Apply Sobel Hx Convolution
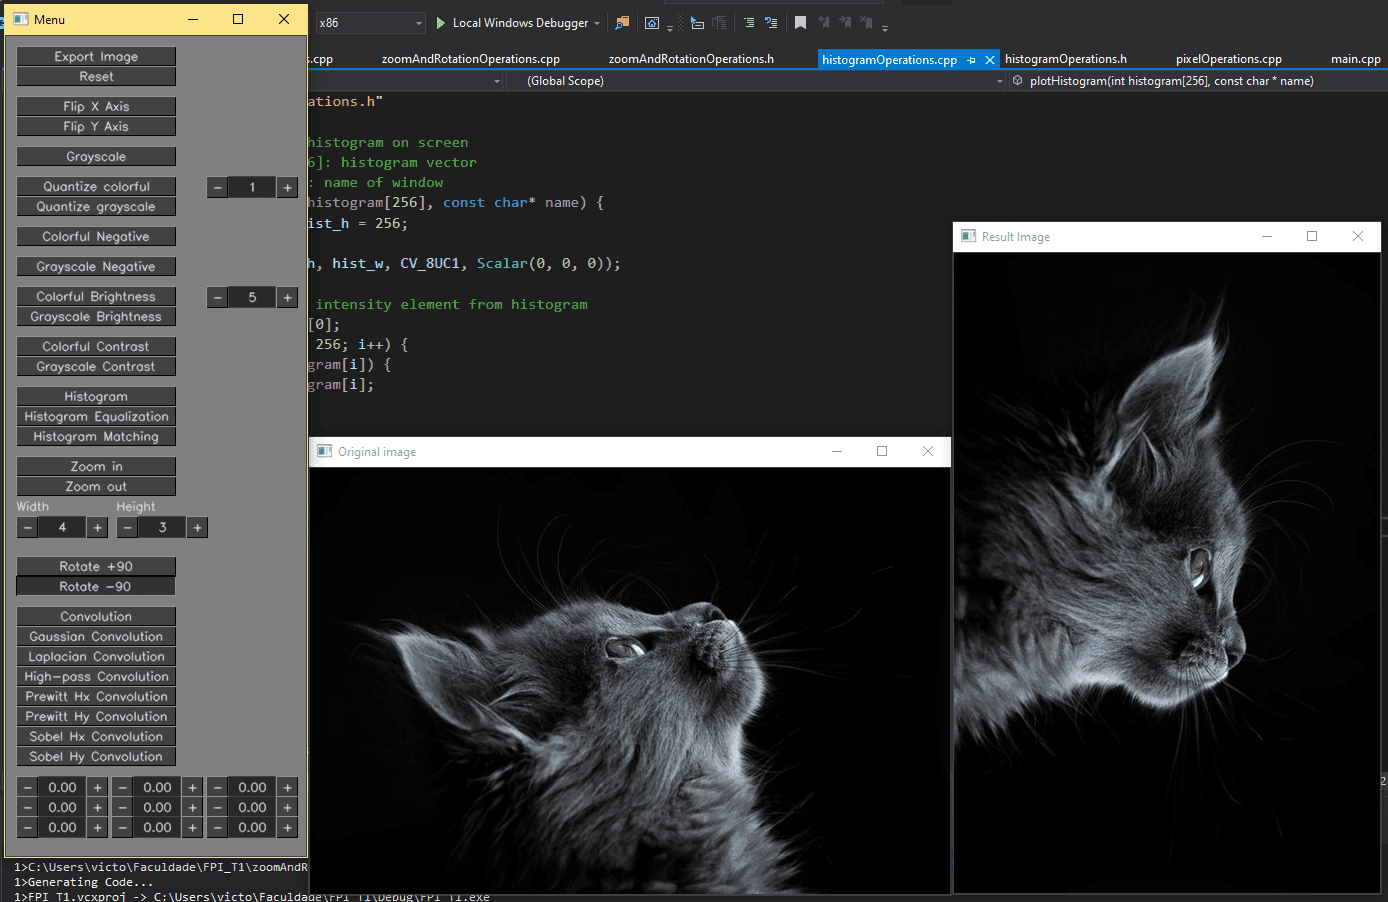1388x902 pixels. 96,737
